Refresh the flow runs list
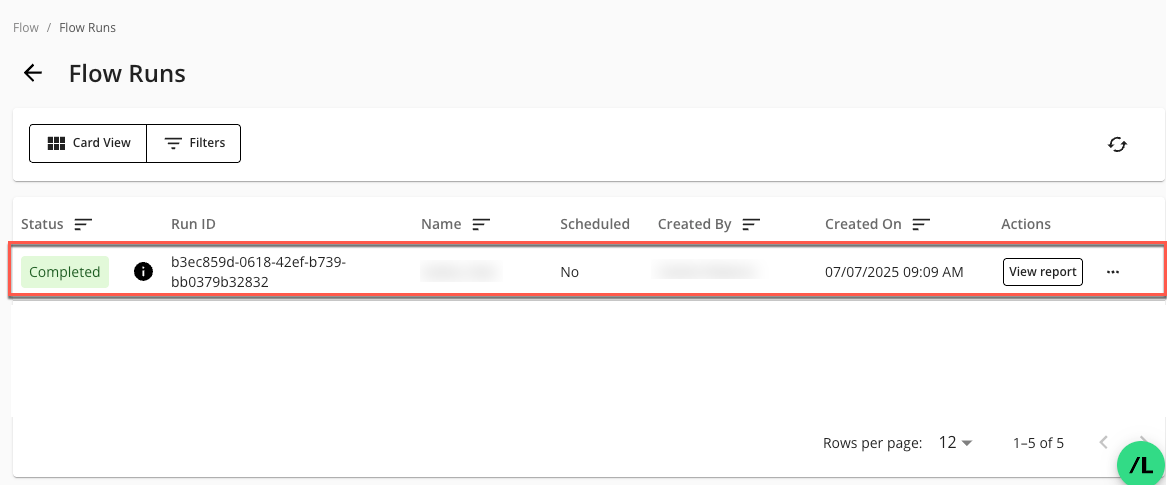Screen dimensions: 1167x485 1117,144
